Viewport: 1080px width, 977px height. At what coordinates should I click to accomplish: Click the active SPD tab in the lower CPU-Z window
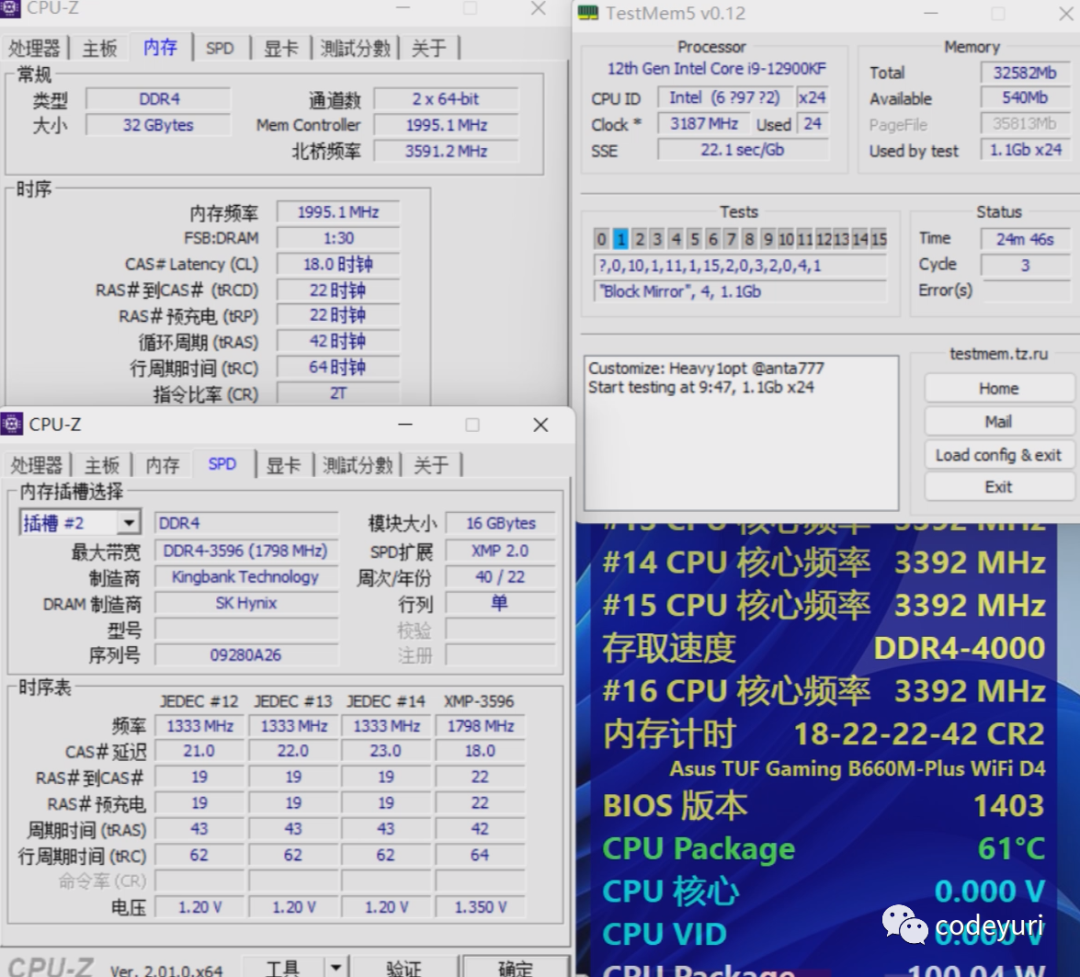(222, 464)
